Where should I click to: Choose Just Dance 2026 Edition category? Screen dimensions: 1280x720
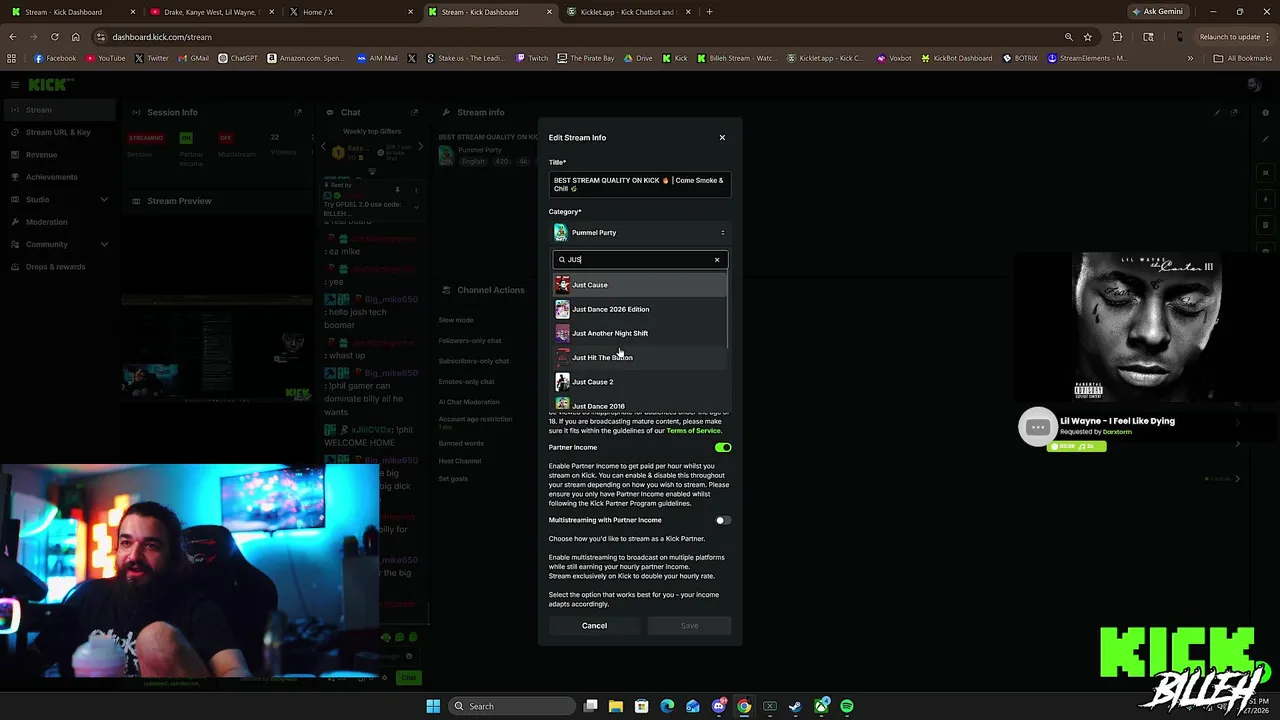tap(640, 309)
